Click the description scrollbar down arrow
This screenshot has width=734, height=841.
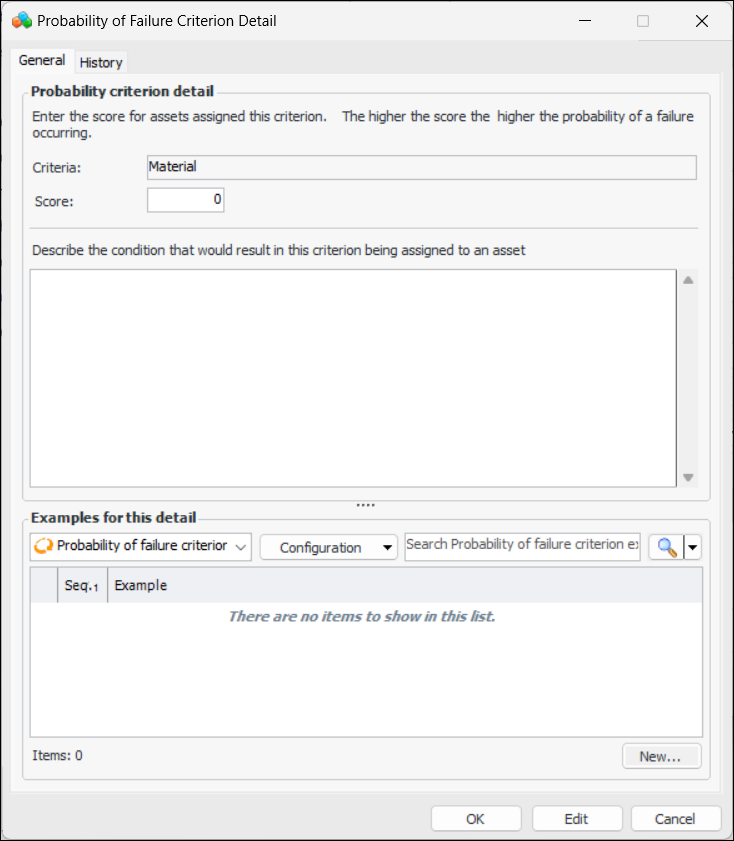(x=688, y=477)
